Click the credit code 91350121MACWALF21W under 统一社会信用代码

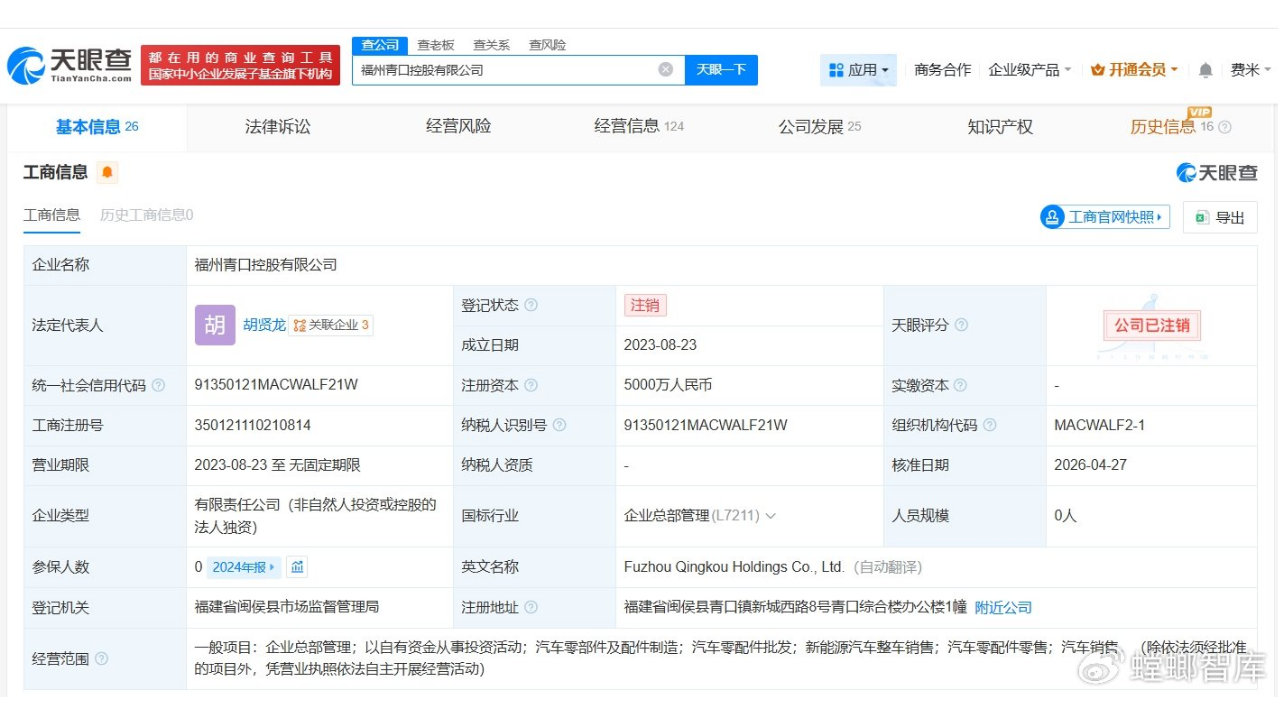point(277,385)
